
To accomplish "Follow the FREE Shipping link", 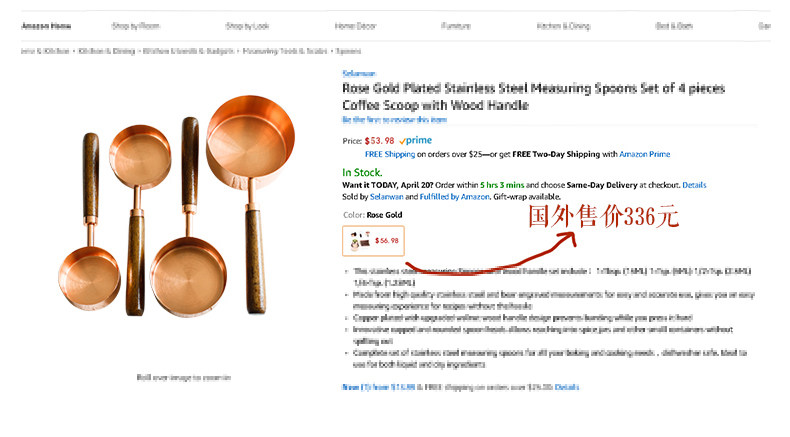I will pyautogui.click(x=388, y=155).
